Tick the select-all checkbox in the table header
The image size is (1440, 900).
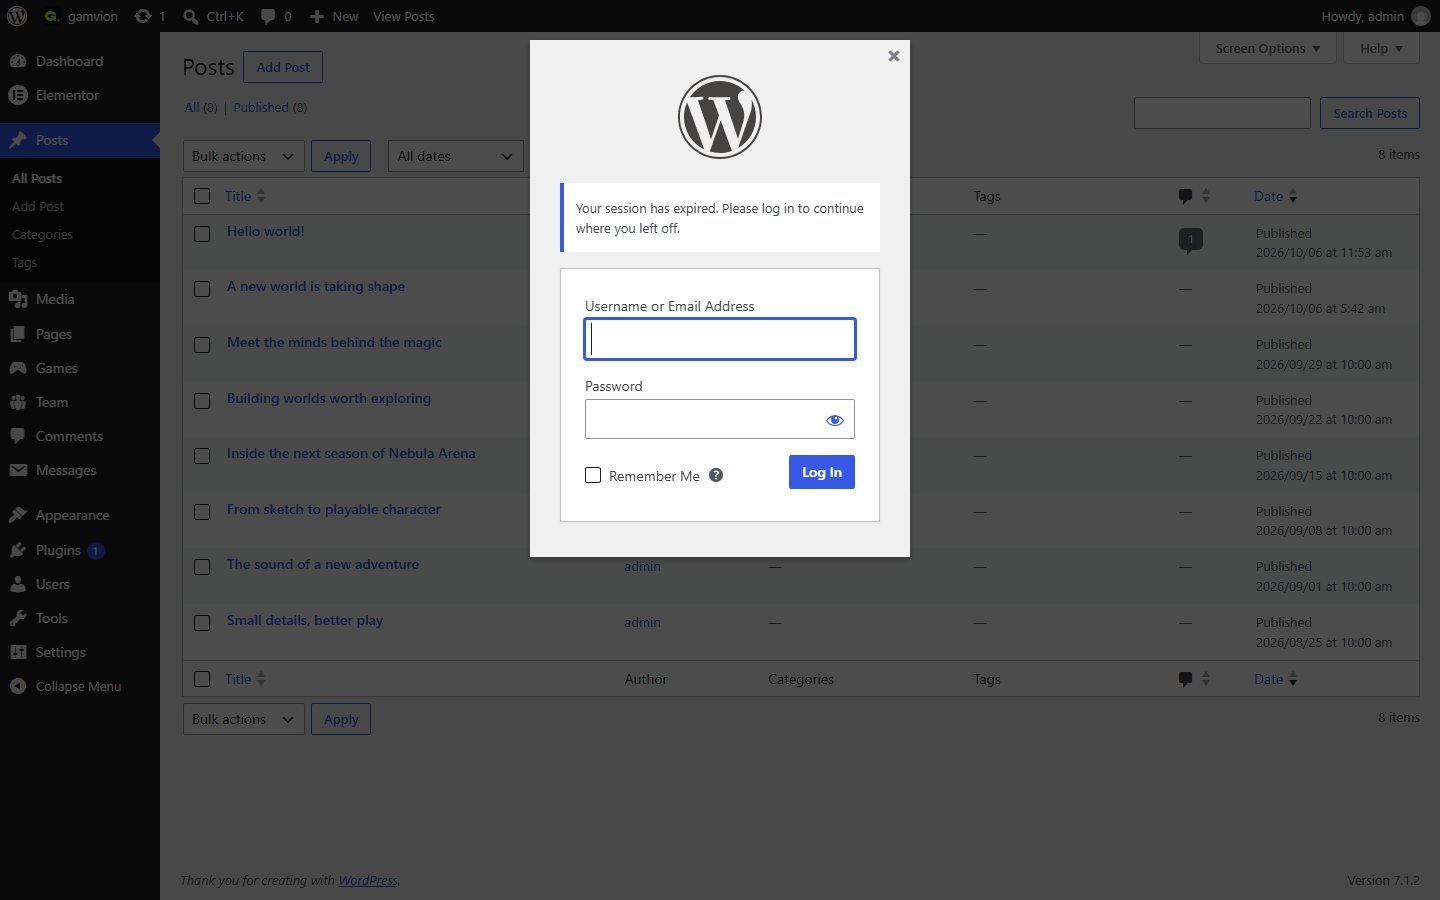[x=202, y=196]
